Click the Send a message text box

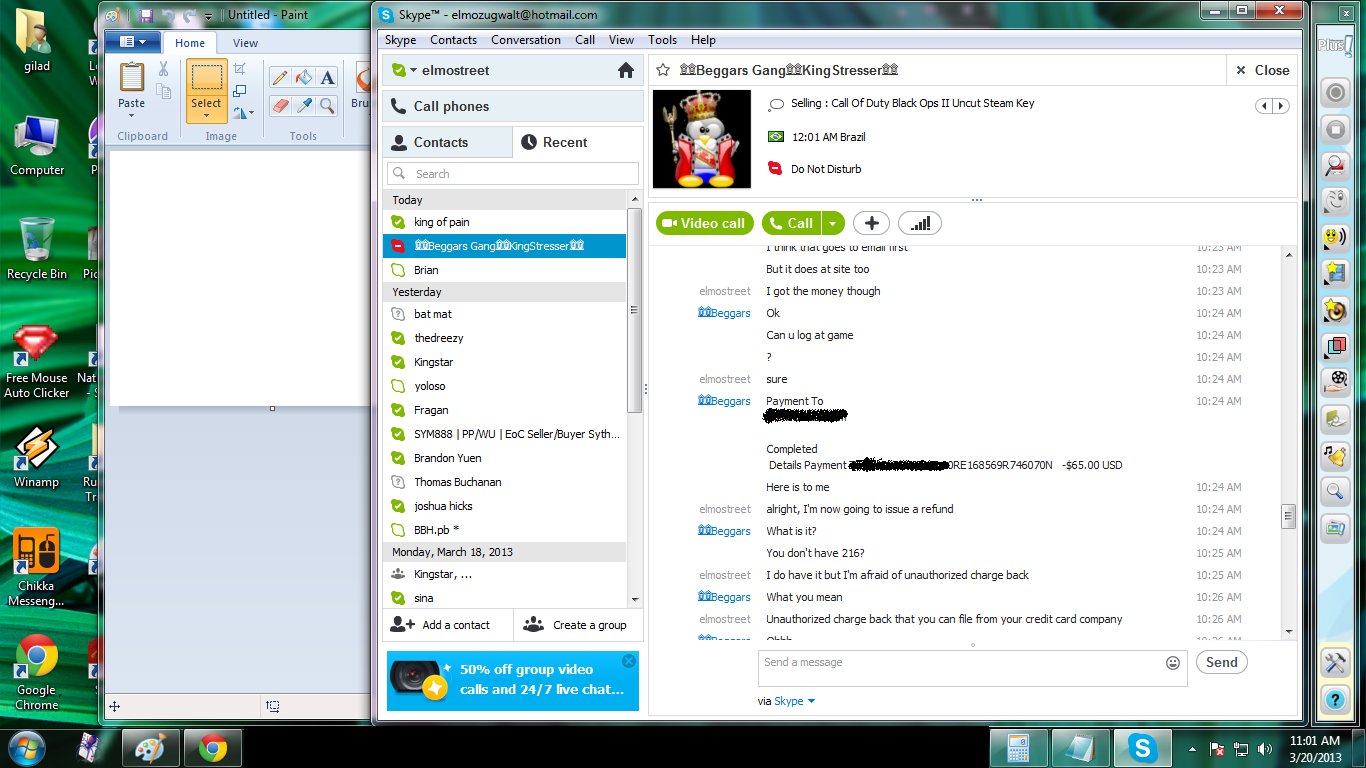[x=972, y=668]
